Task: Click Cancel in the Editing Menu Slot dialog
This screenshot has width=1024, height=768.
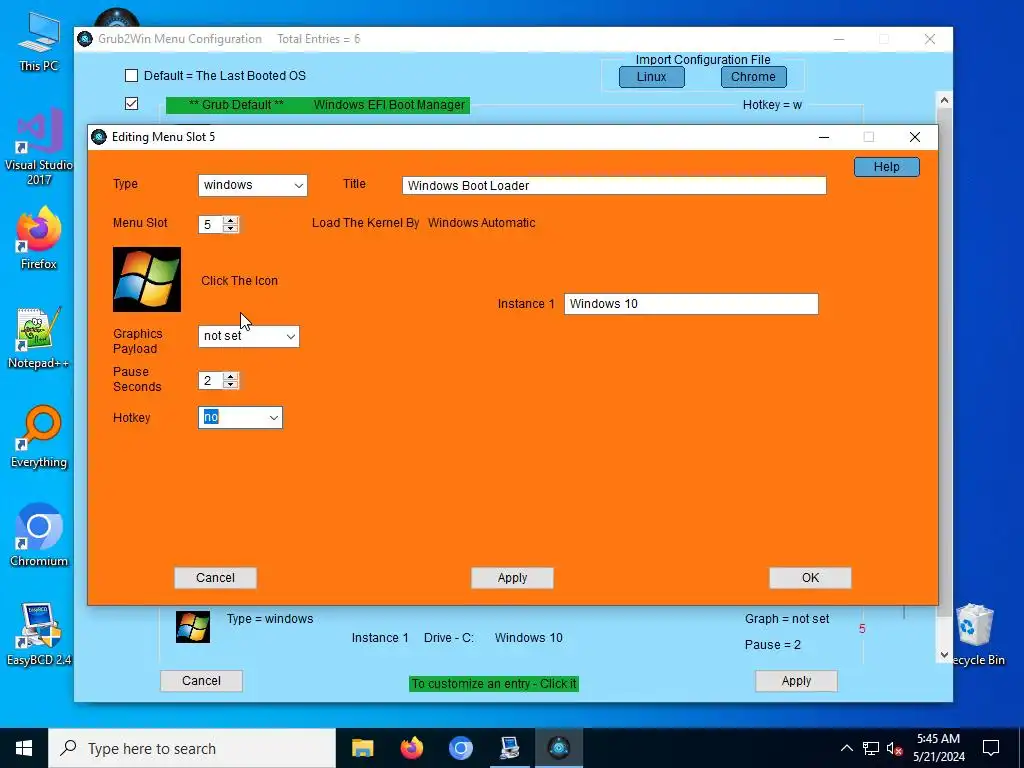Action: coord(215,577)
